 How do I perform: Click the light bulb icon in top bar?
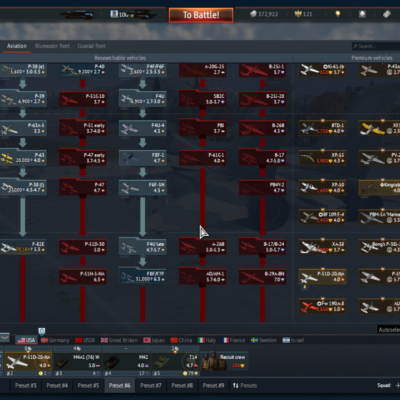(338, 14)
